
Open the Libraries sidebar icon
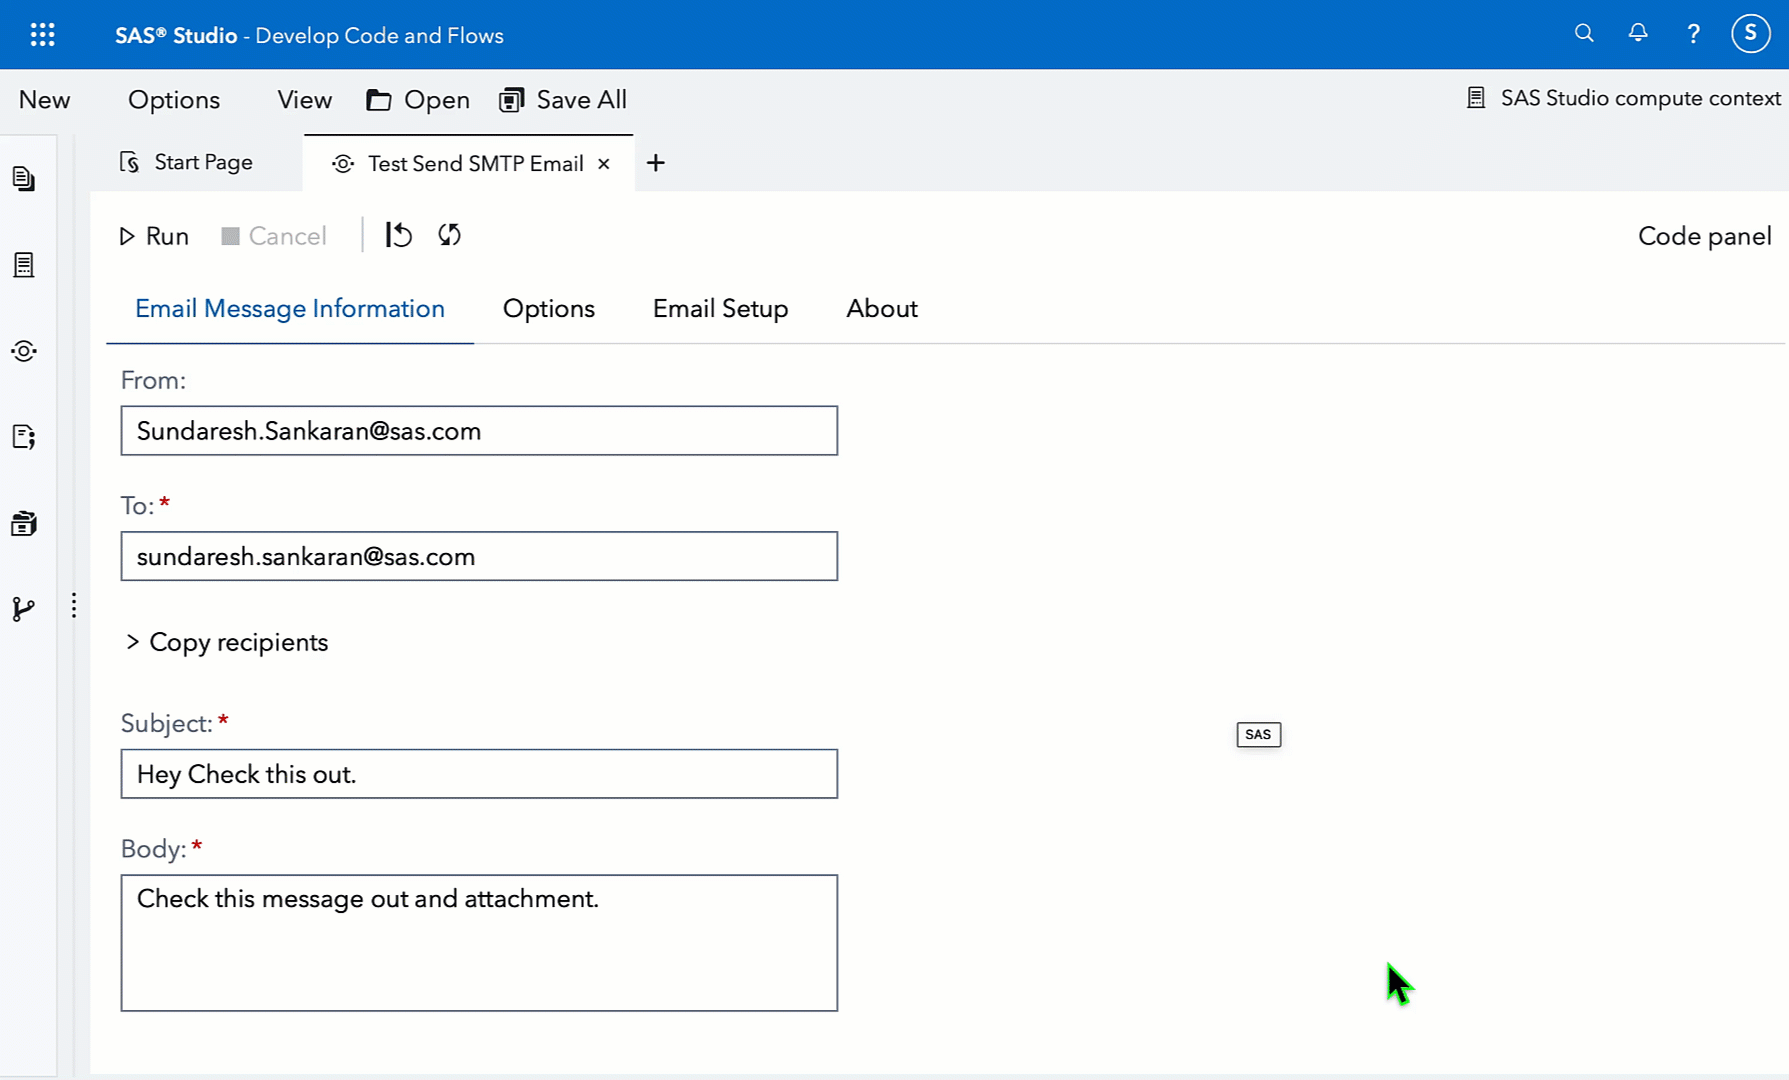click(24, 523)
